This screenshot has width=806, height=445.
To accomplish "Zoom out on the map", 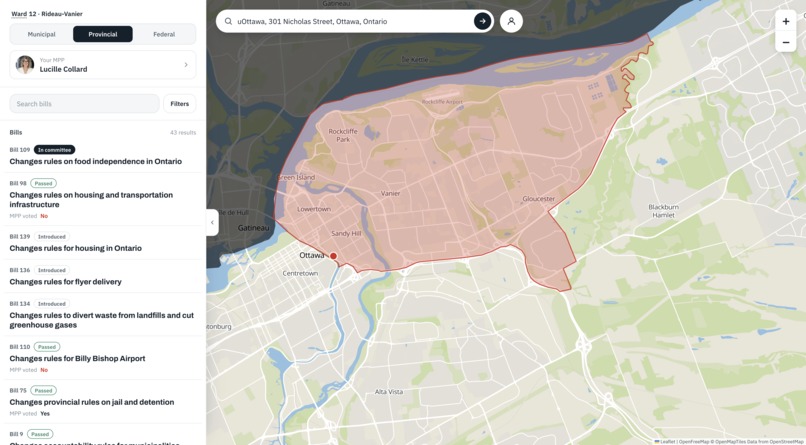I will (785, 42).
